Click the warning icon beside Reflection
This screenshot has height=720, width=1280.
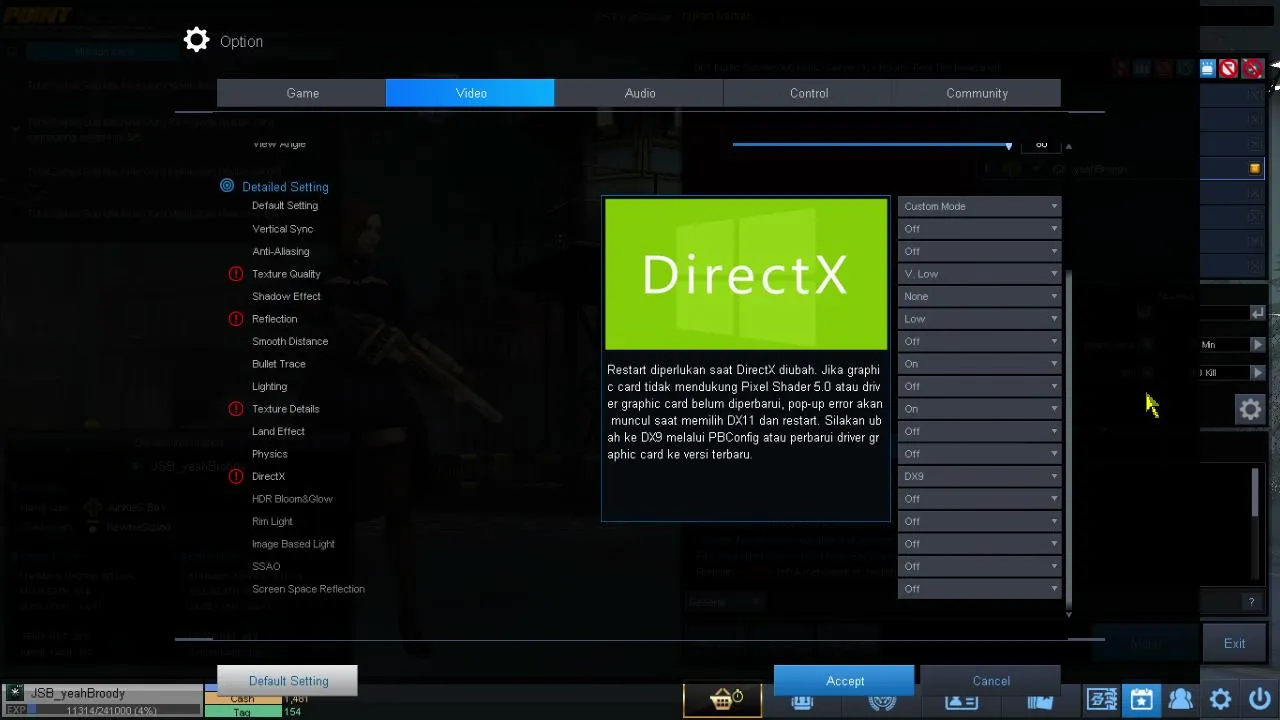pyautogui.click(x=236, y=319)
